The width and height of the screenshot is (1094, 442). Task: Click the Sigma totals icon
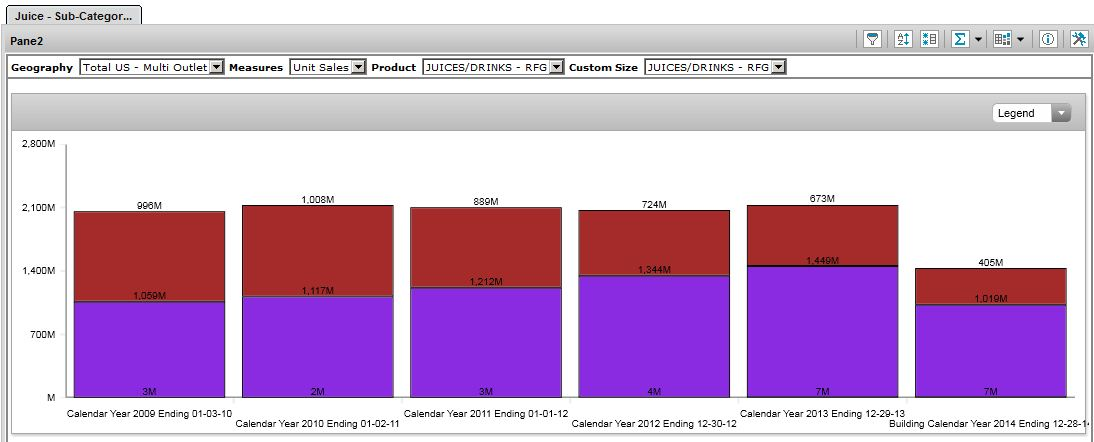click(960, 39)
